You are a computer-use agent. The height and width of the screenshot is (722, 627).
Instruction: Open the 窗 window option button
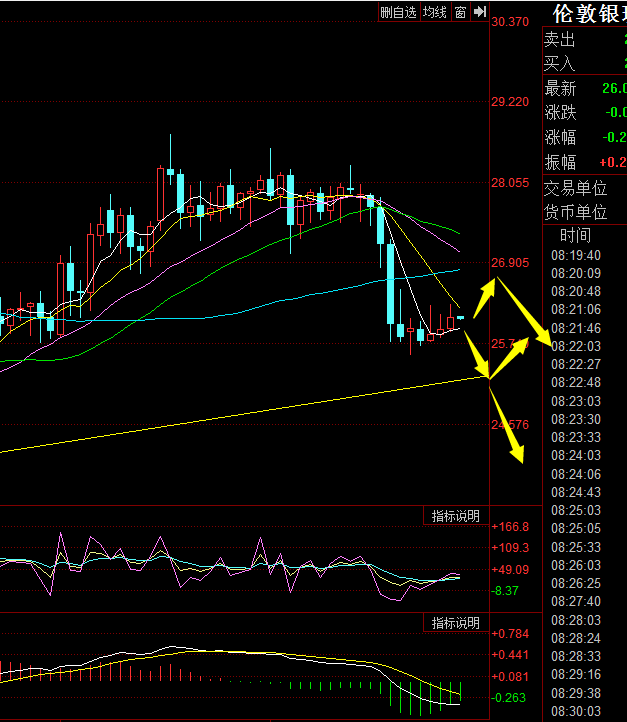click(460, 12)
